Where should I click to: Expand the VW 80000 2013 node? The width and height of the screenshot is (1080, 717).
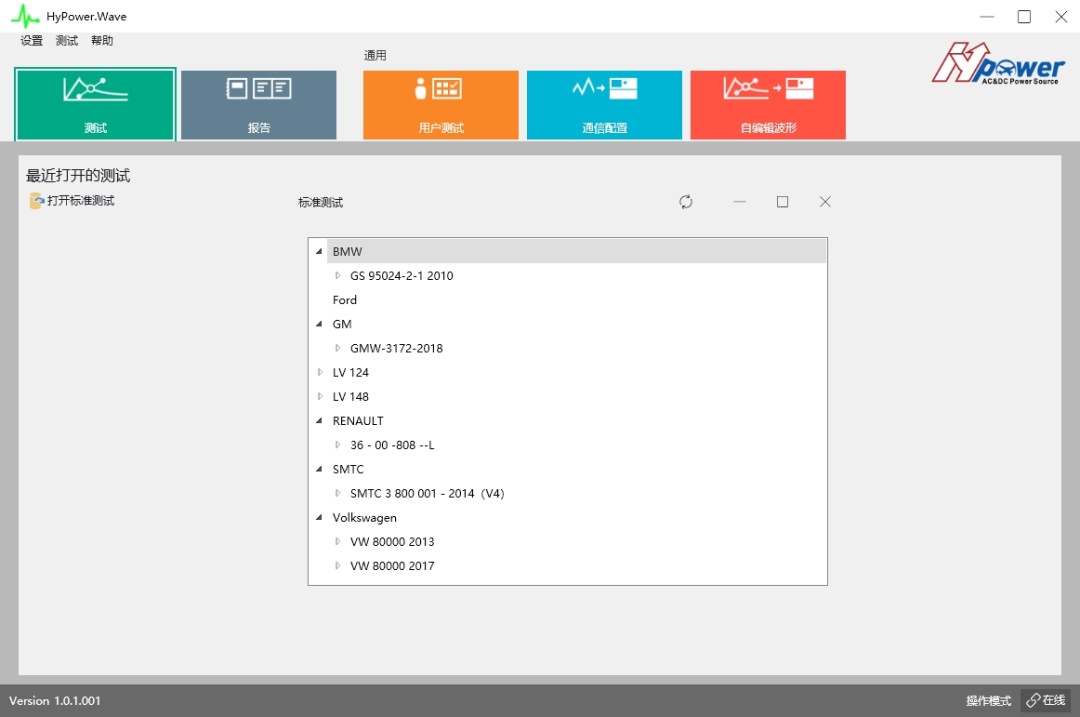point(338,541)
